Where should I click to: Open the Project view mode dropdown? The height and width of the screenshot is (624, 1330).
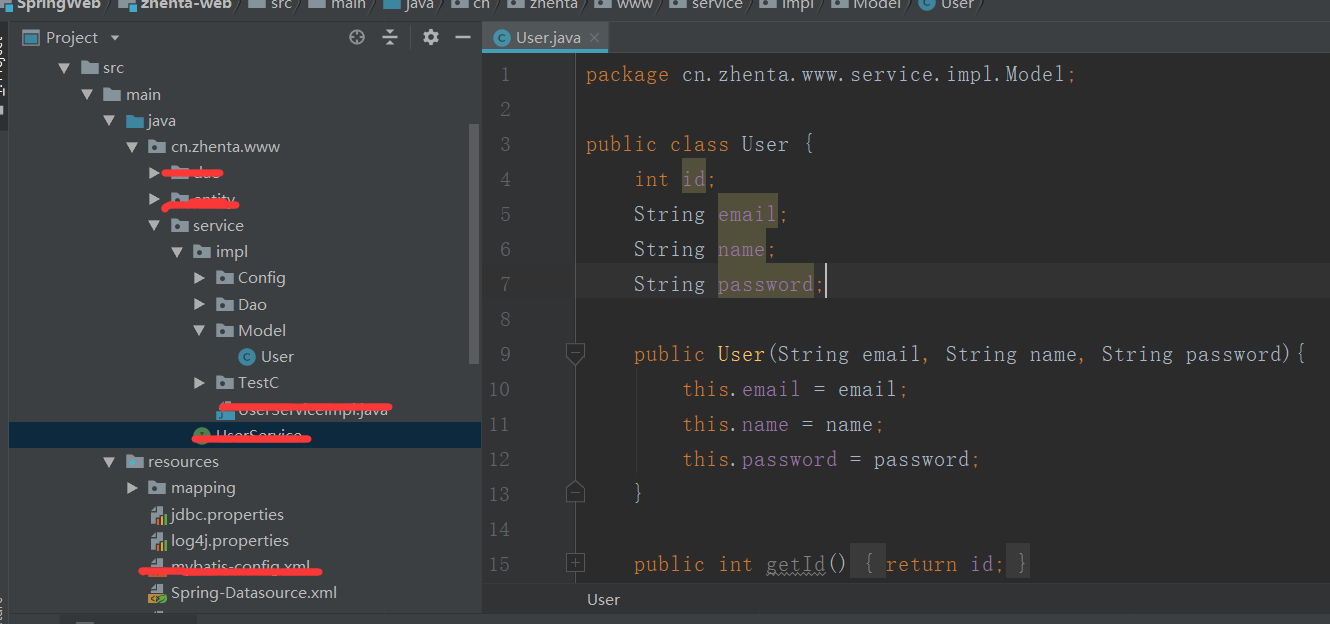point(114,38)
